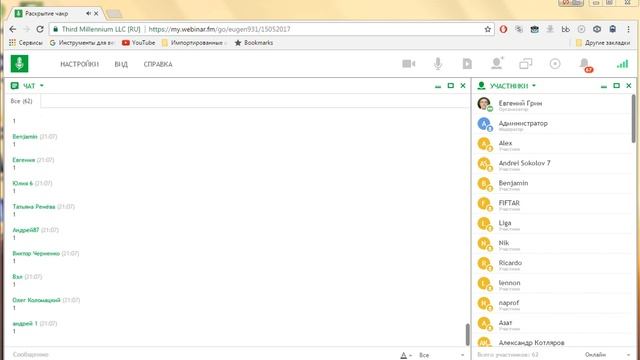
Task: Open notifications bell with red badge
Action: tap(585, 64)
